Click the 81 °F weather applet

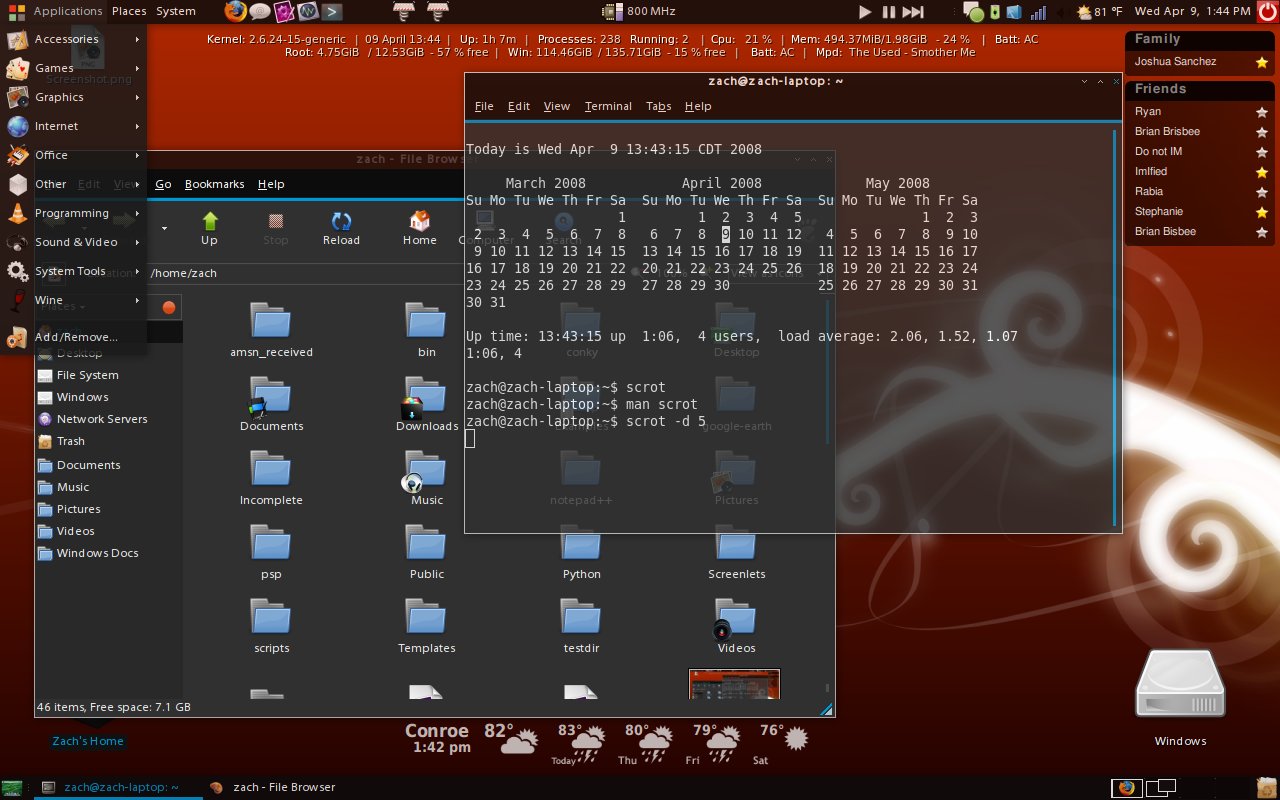(1099, 12)
